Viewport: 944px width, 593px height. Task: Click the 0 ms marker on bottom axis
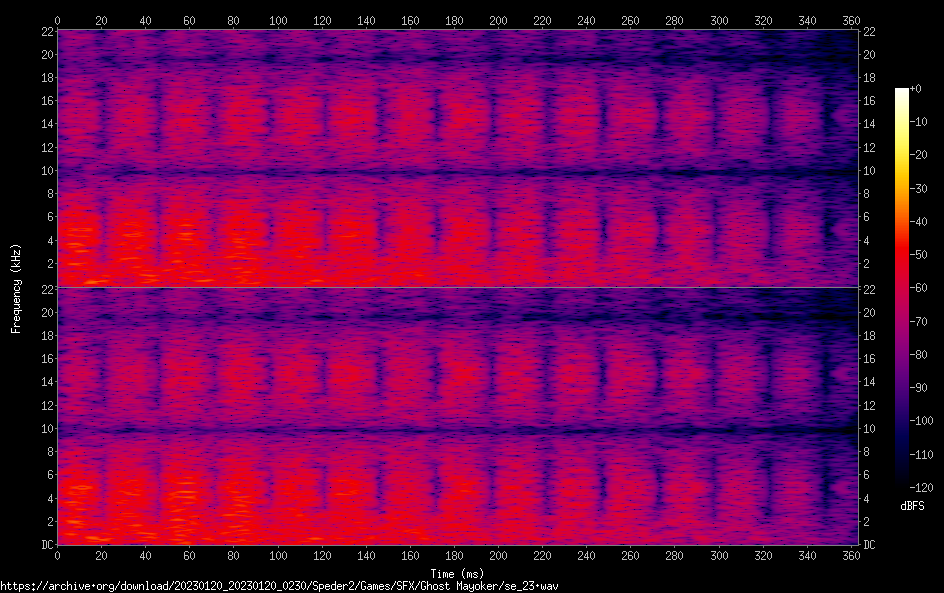click(58, 556)
